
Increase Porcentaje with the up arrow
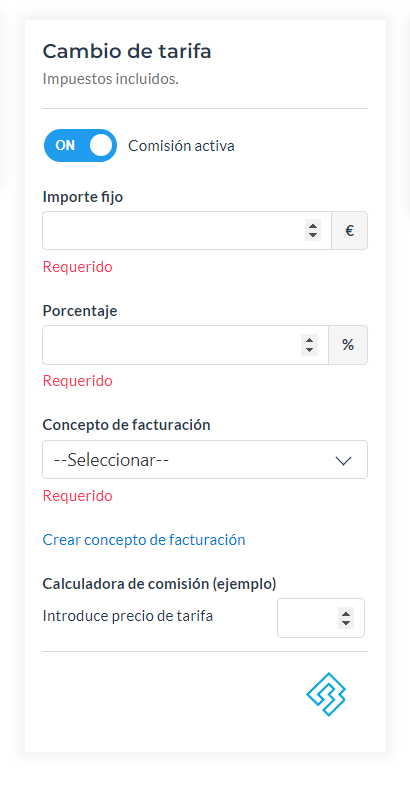point(309,340)
